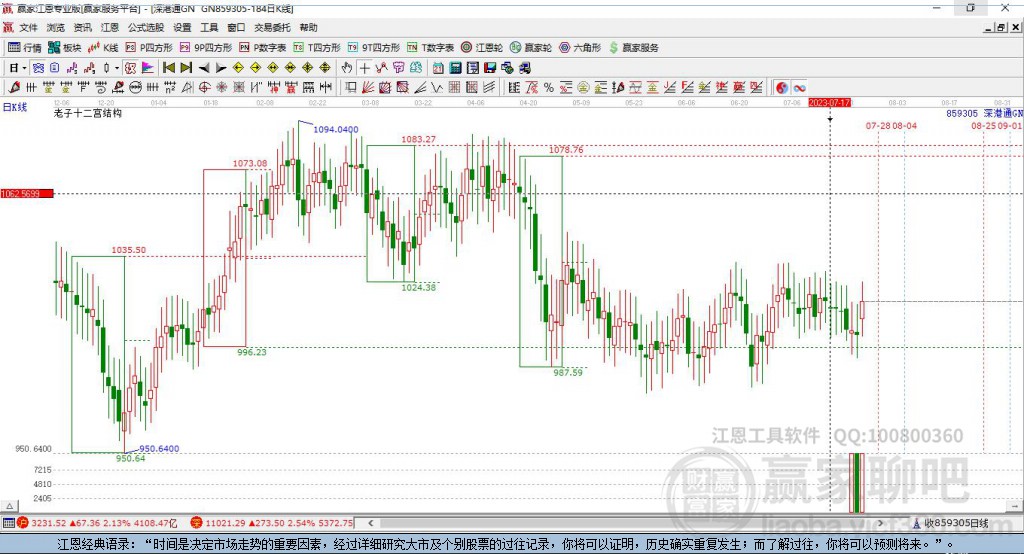Open the 赢家轮 wheel tool
This screenshot has width=1024, height=554.
(531, 48)
